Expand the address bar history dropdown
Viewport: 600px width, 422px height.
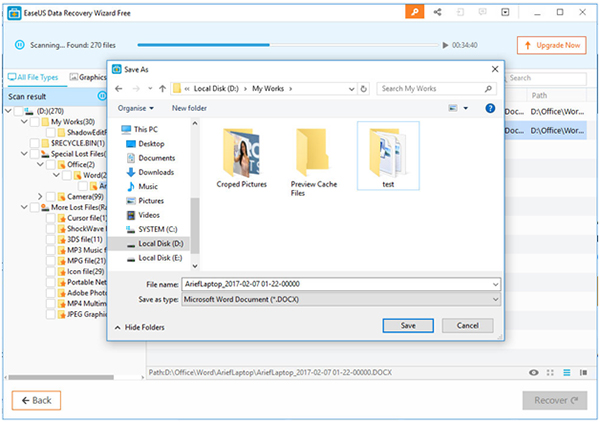351,89
